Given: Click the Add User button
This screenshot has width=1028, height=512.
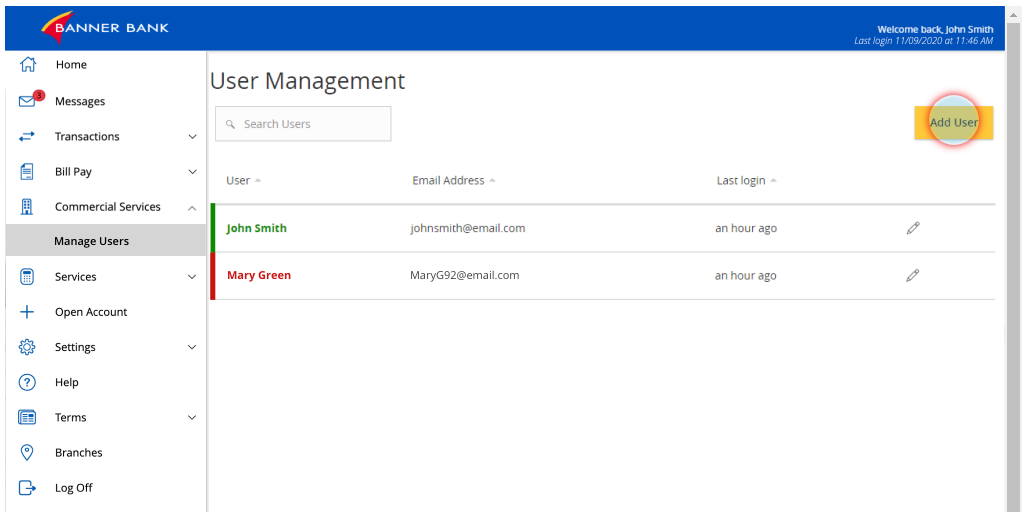Looking at the screenshot, I should click(x=954, y=123).
